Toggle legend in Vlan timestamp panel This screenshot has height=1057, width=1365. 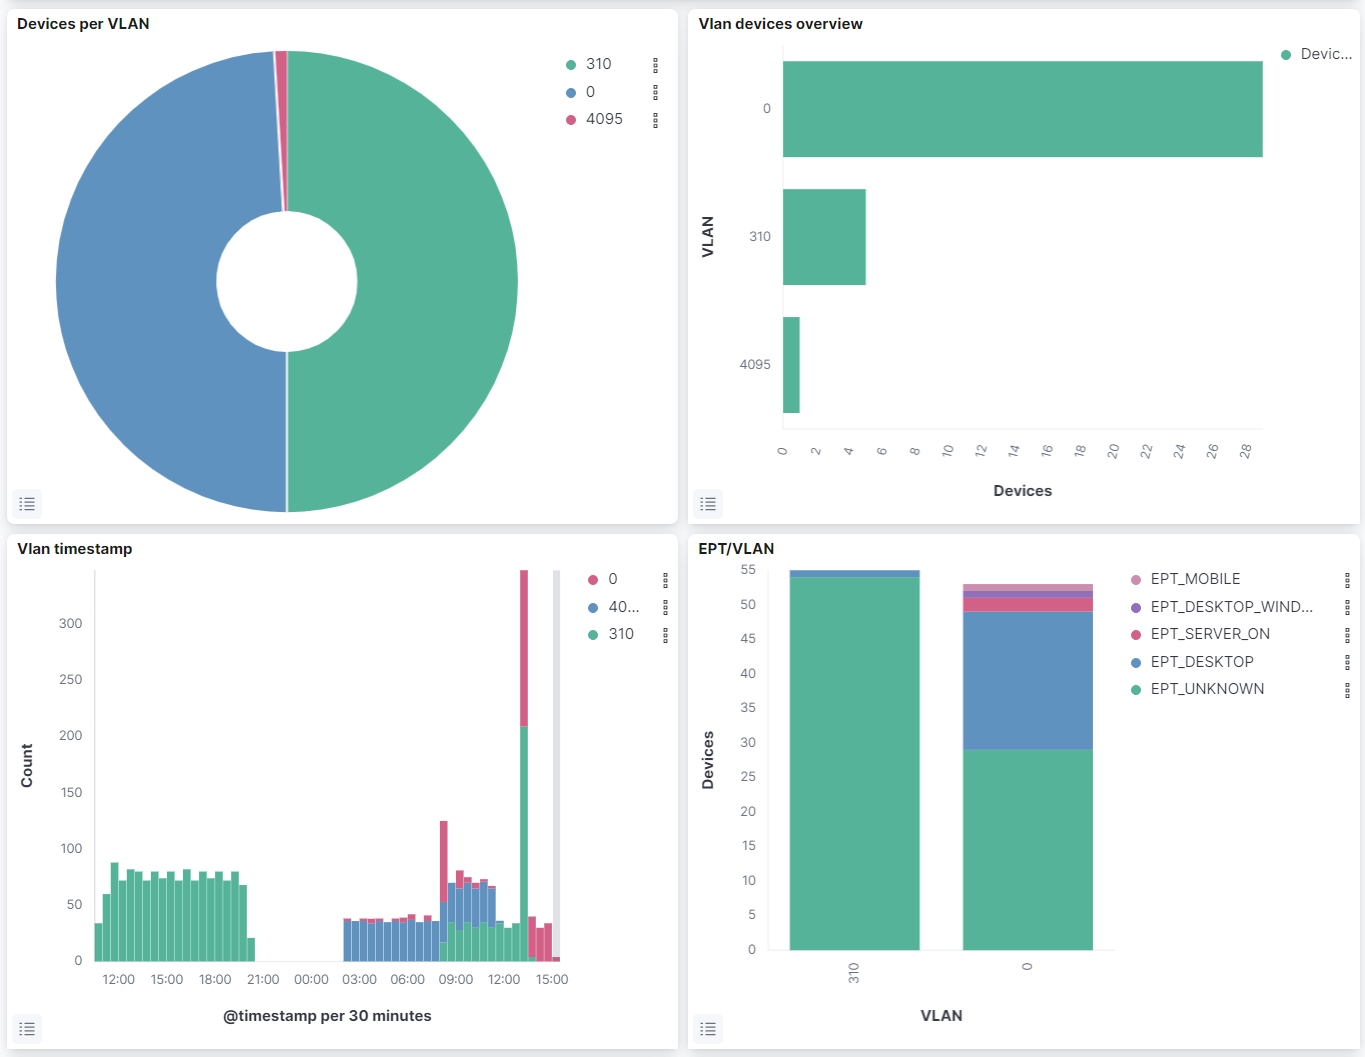click(27, 1029)
